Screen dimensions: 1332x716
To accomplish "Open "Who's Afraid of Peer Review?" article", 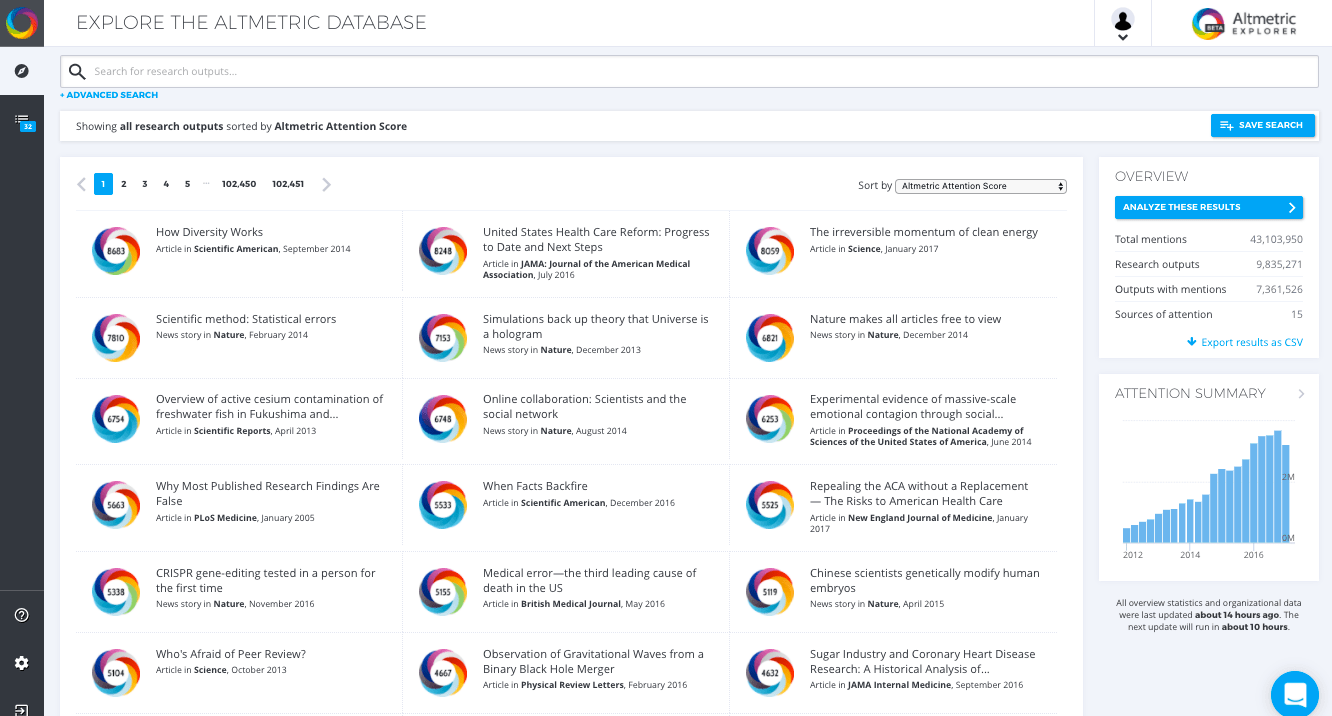I will 231,654.
